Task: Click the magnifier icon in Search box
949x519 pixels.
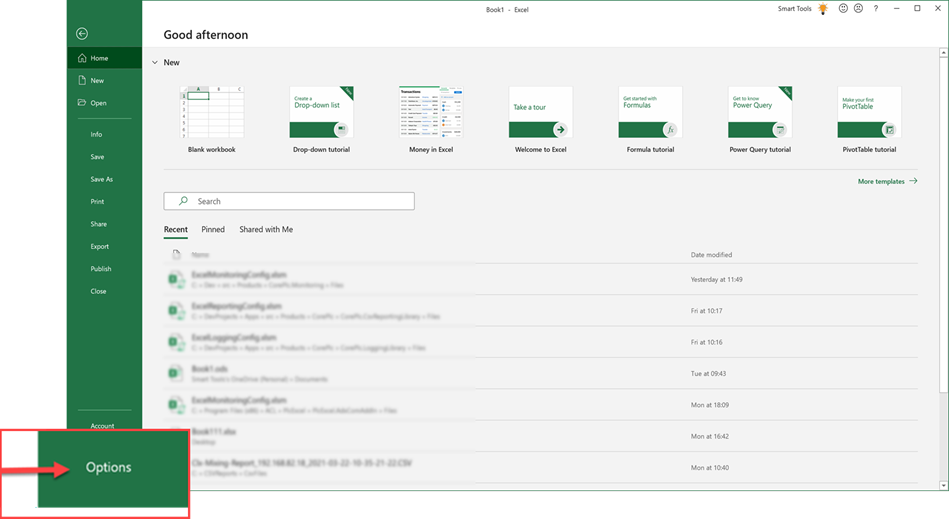Action: 183,201
